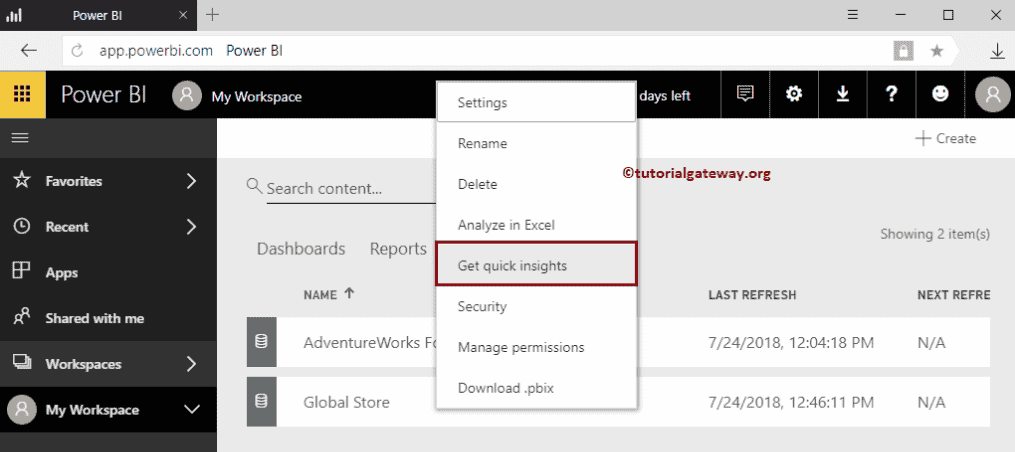Switch to the Reports tab

tap(398, 249)
